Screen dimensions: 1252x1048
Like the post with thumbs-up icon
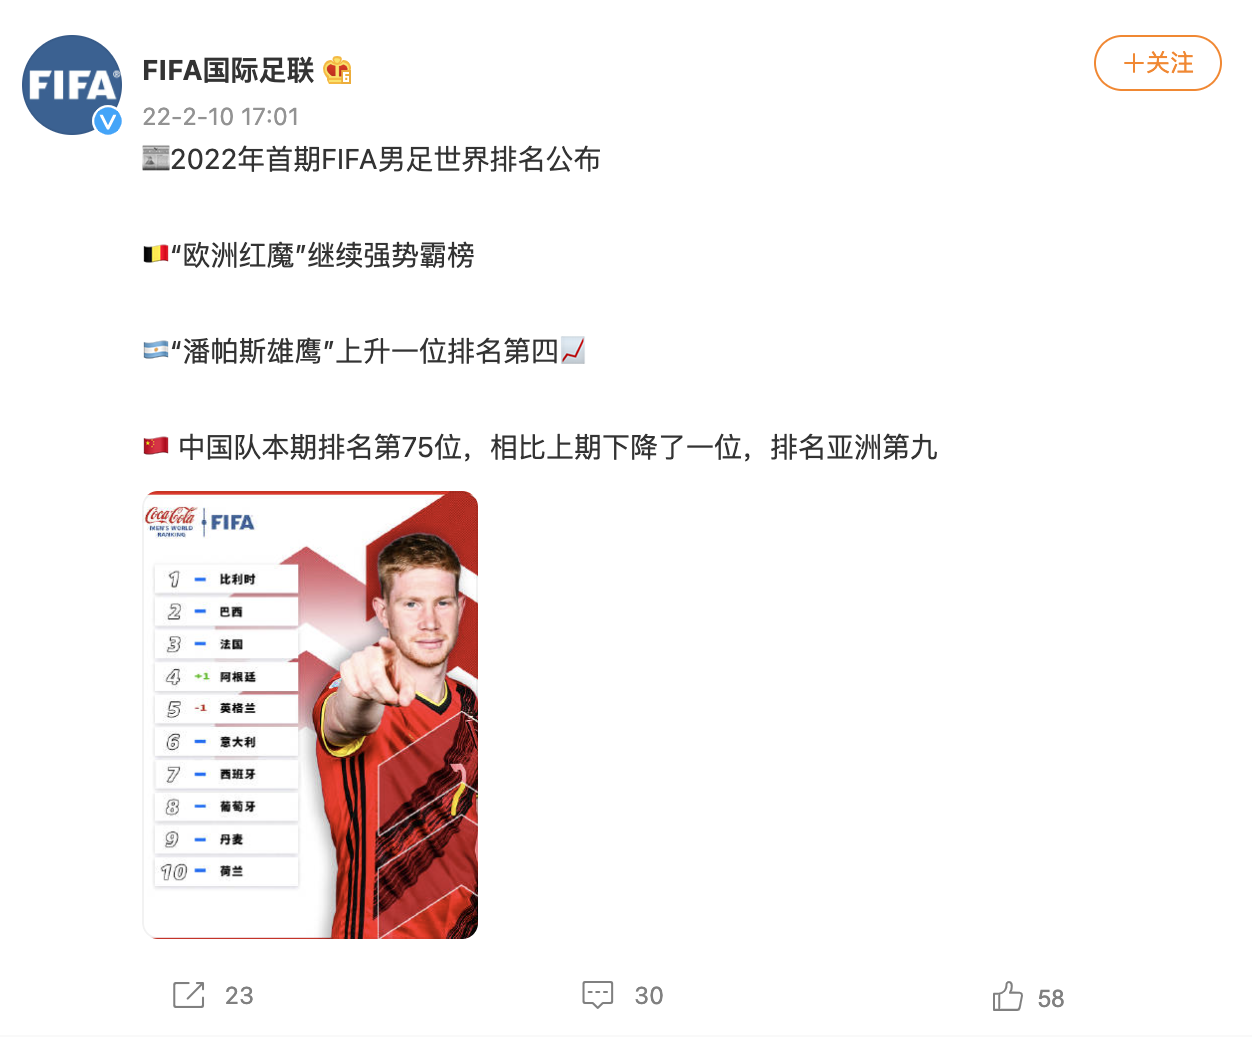coord(1008,996)
